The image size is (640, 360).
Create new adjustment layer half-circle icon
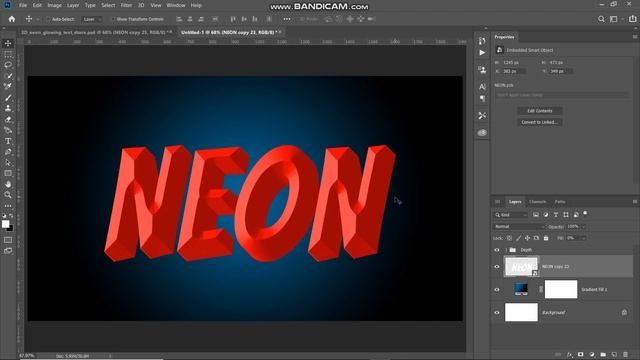[x=592, y=355]
